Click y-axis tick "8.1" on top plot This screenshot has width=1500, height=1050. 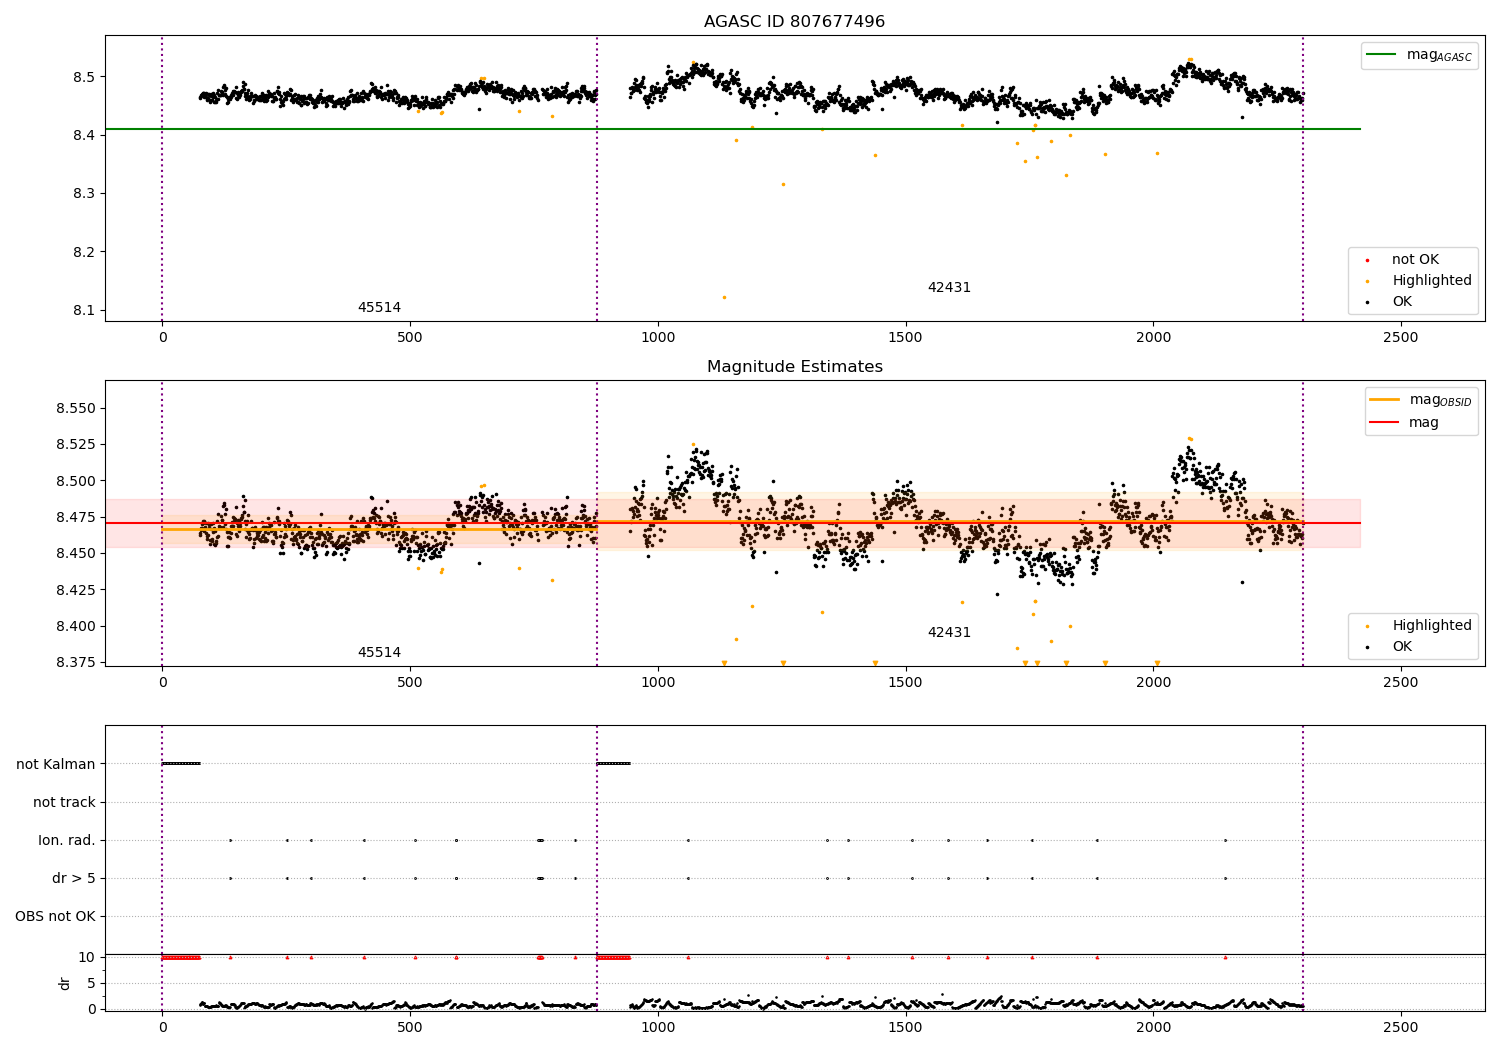84,311
